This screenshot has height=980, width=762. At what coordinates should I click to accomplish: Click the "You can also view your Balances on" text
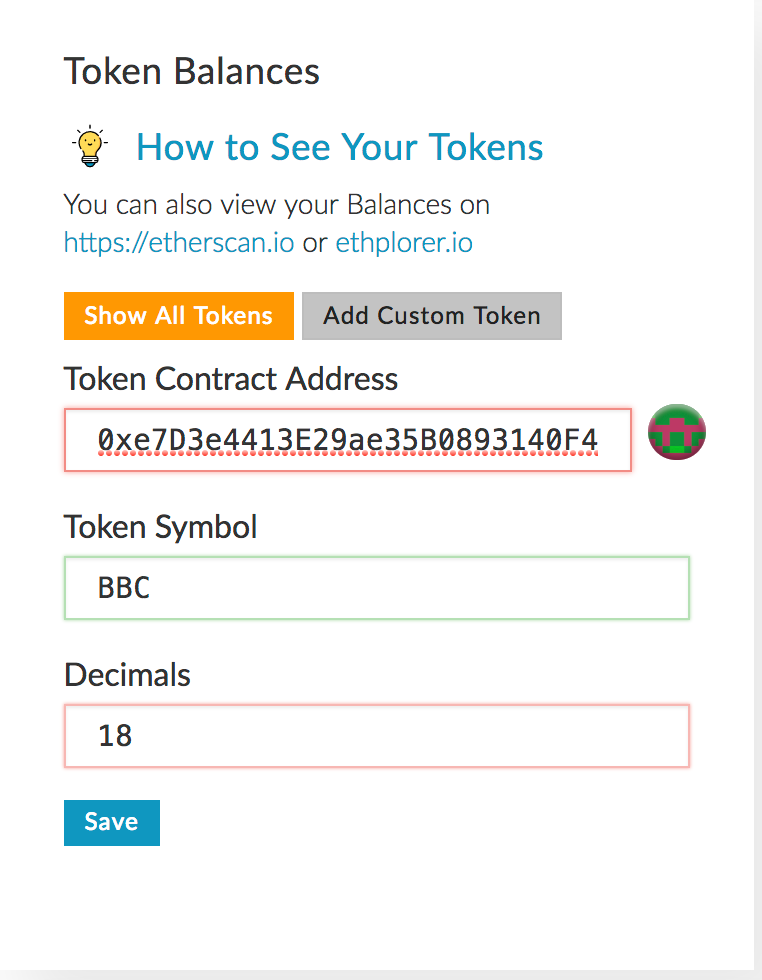coord(277,206)
